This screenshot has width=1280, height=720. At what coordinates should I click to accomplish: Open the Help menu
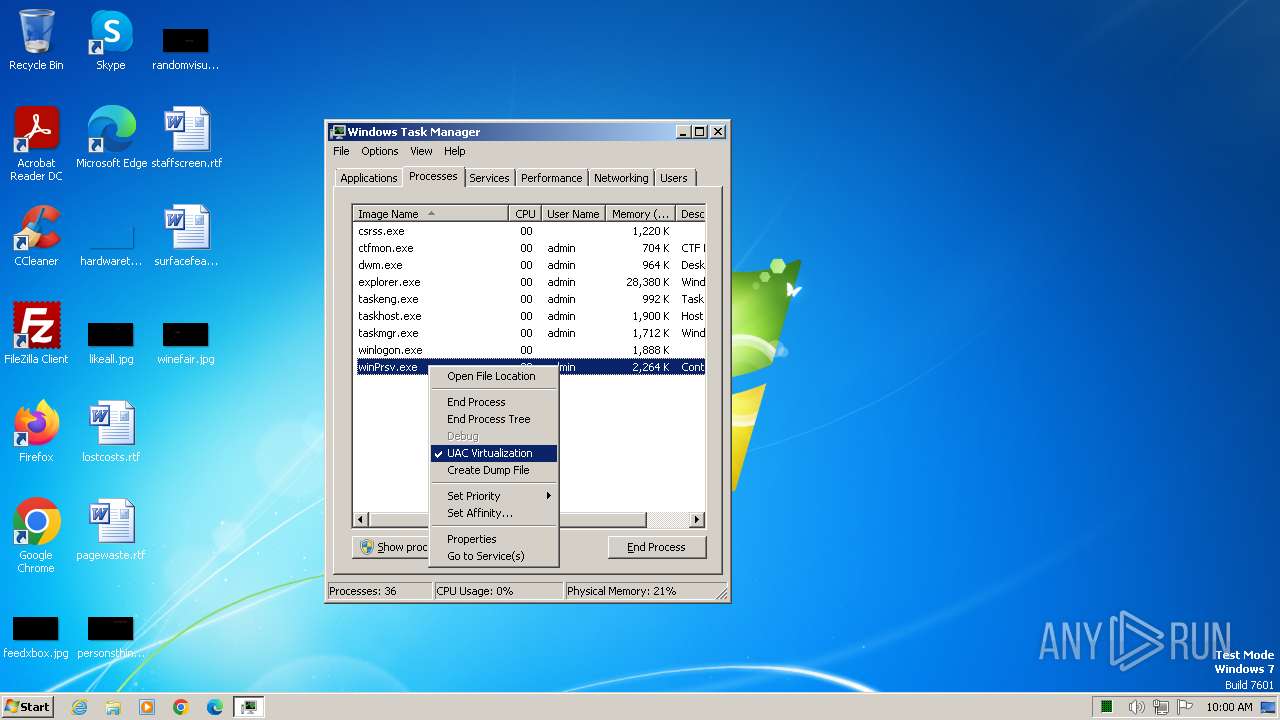coord(455,151)
